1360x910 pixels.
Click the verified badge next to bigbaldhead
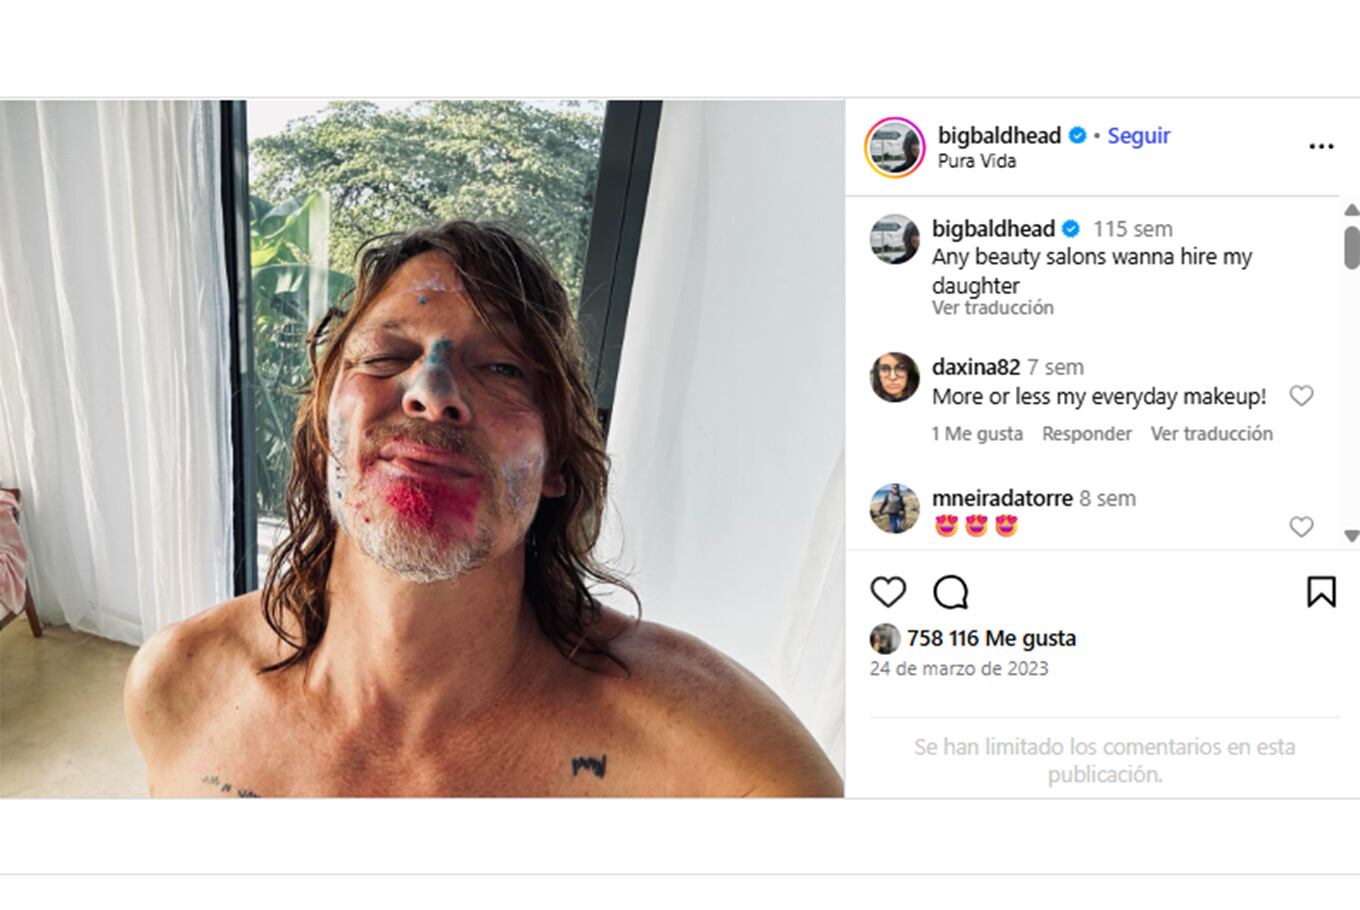pos(1078,135)
